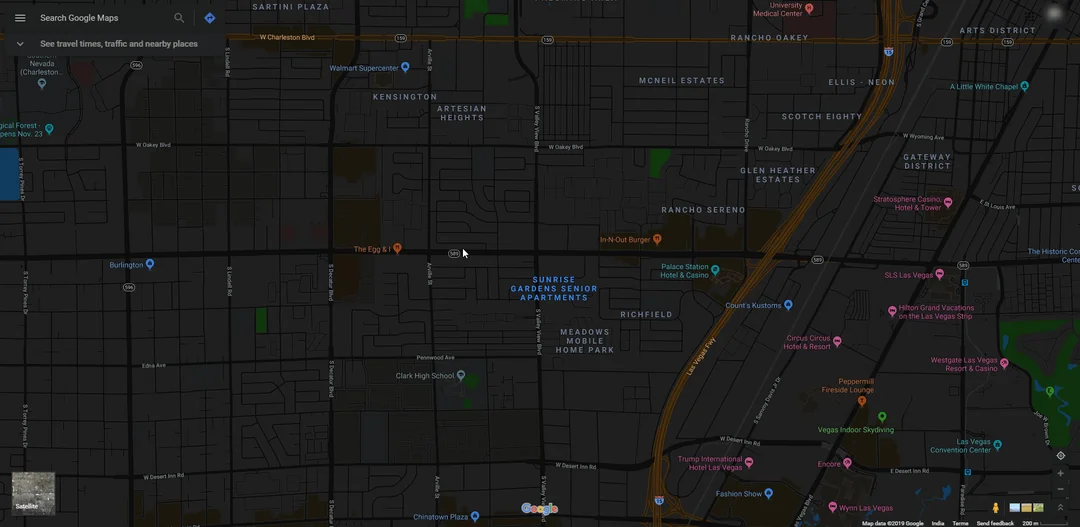Select the Stratosphere Casino, Hotel & Tower pin

click(x=948, y=203)
